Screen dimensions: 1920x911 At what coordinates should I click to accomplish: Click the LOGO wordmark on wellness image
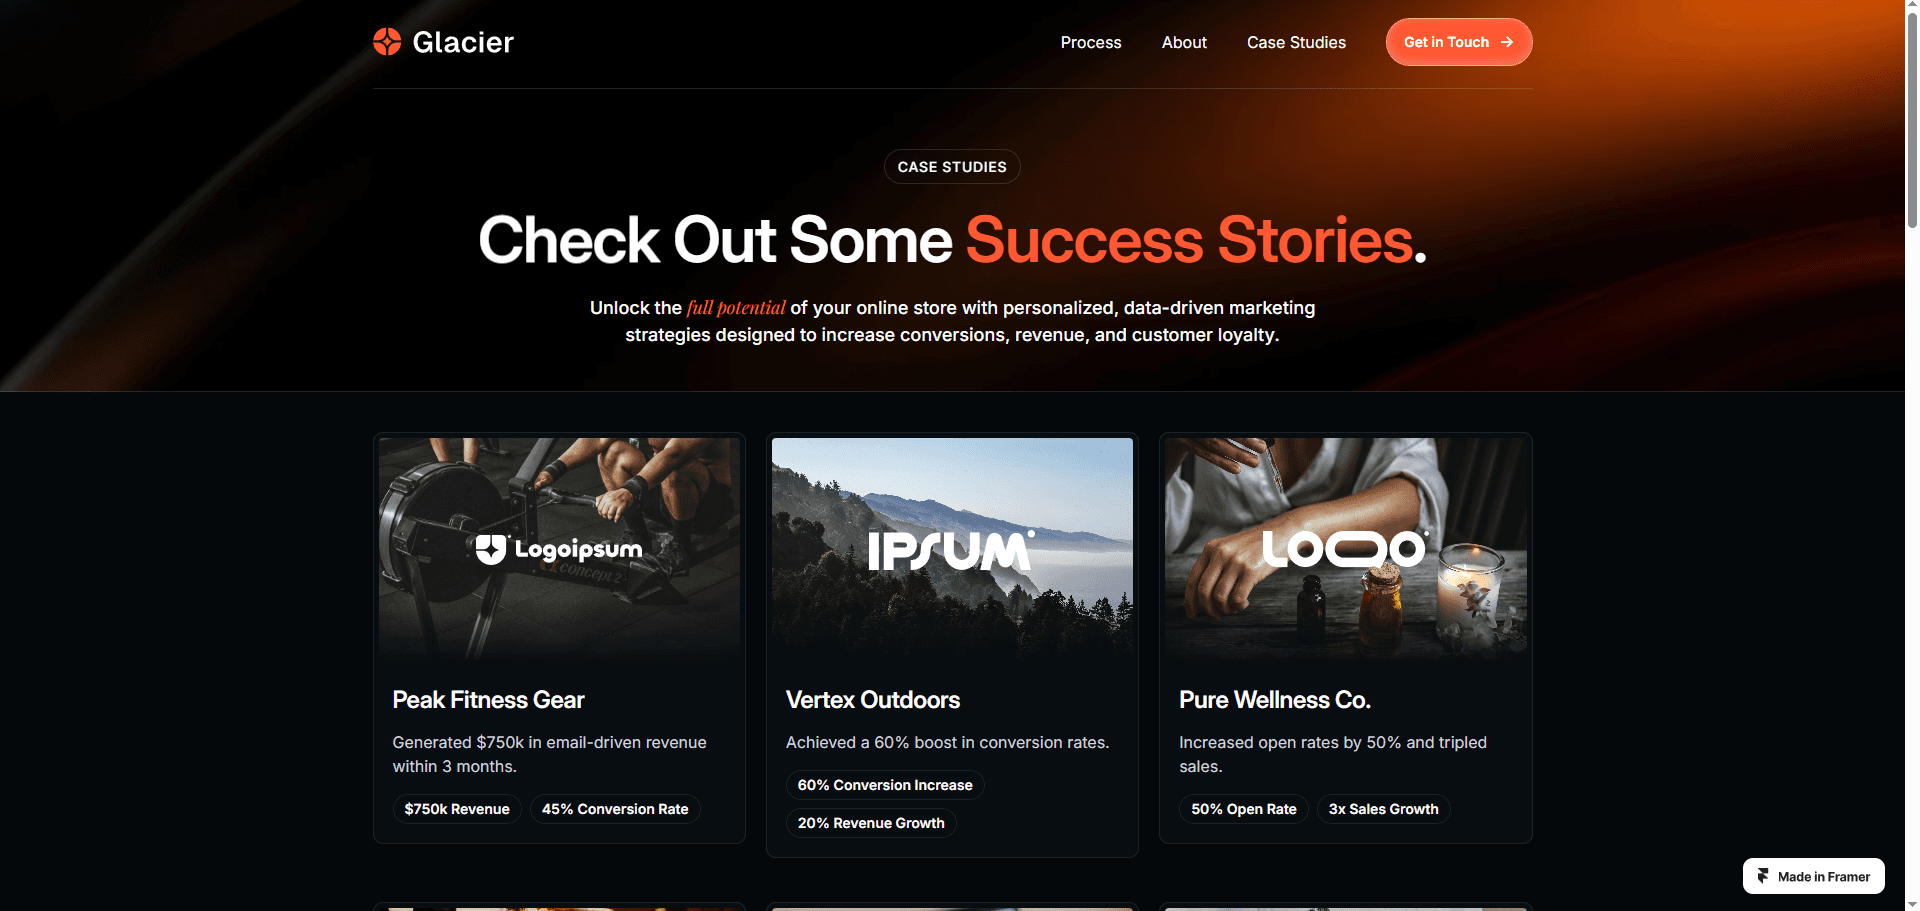(1346, 548)
